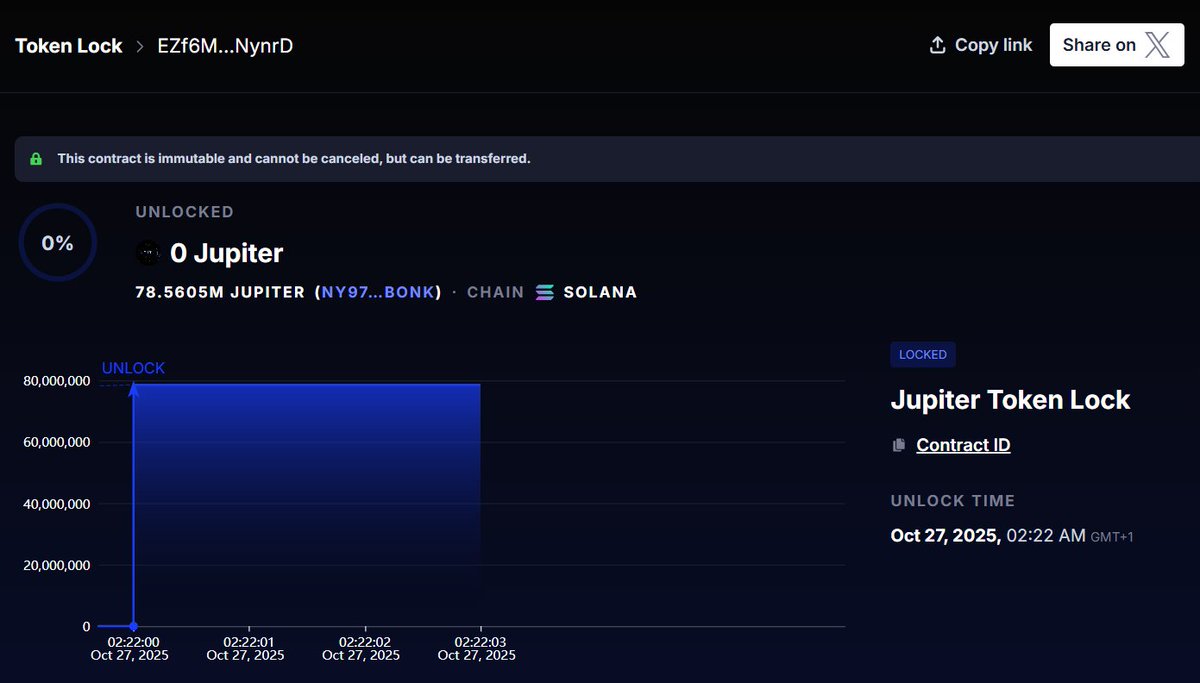Select the UNLOCK TIME heading

[952, 500]
